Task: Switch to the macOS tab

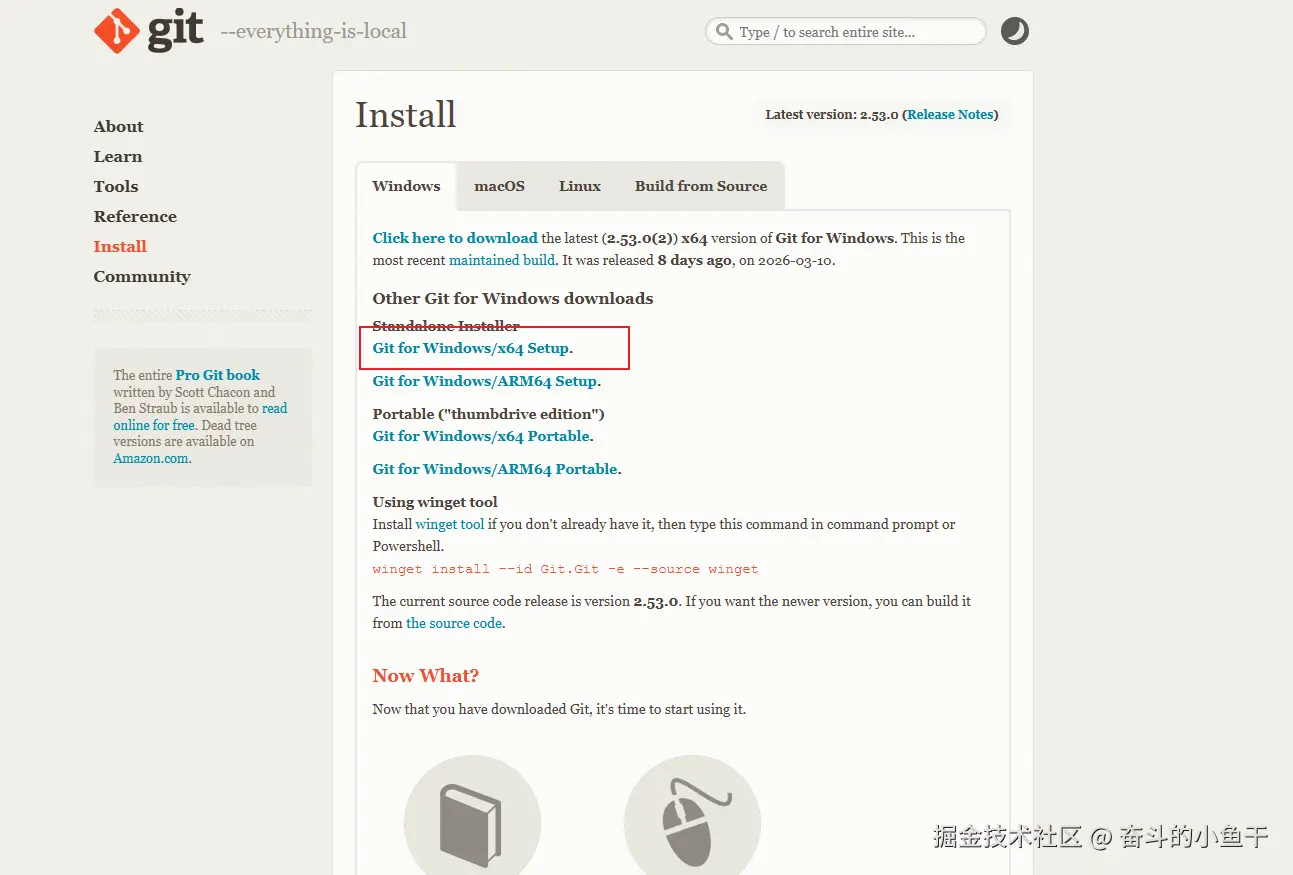Action: pos(499,186)
